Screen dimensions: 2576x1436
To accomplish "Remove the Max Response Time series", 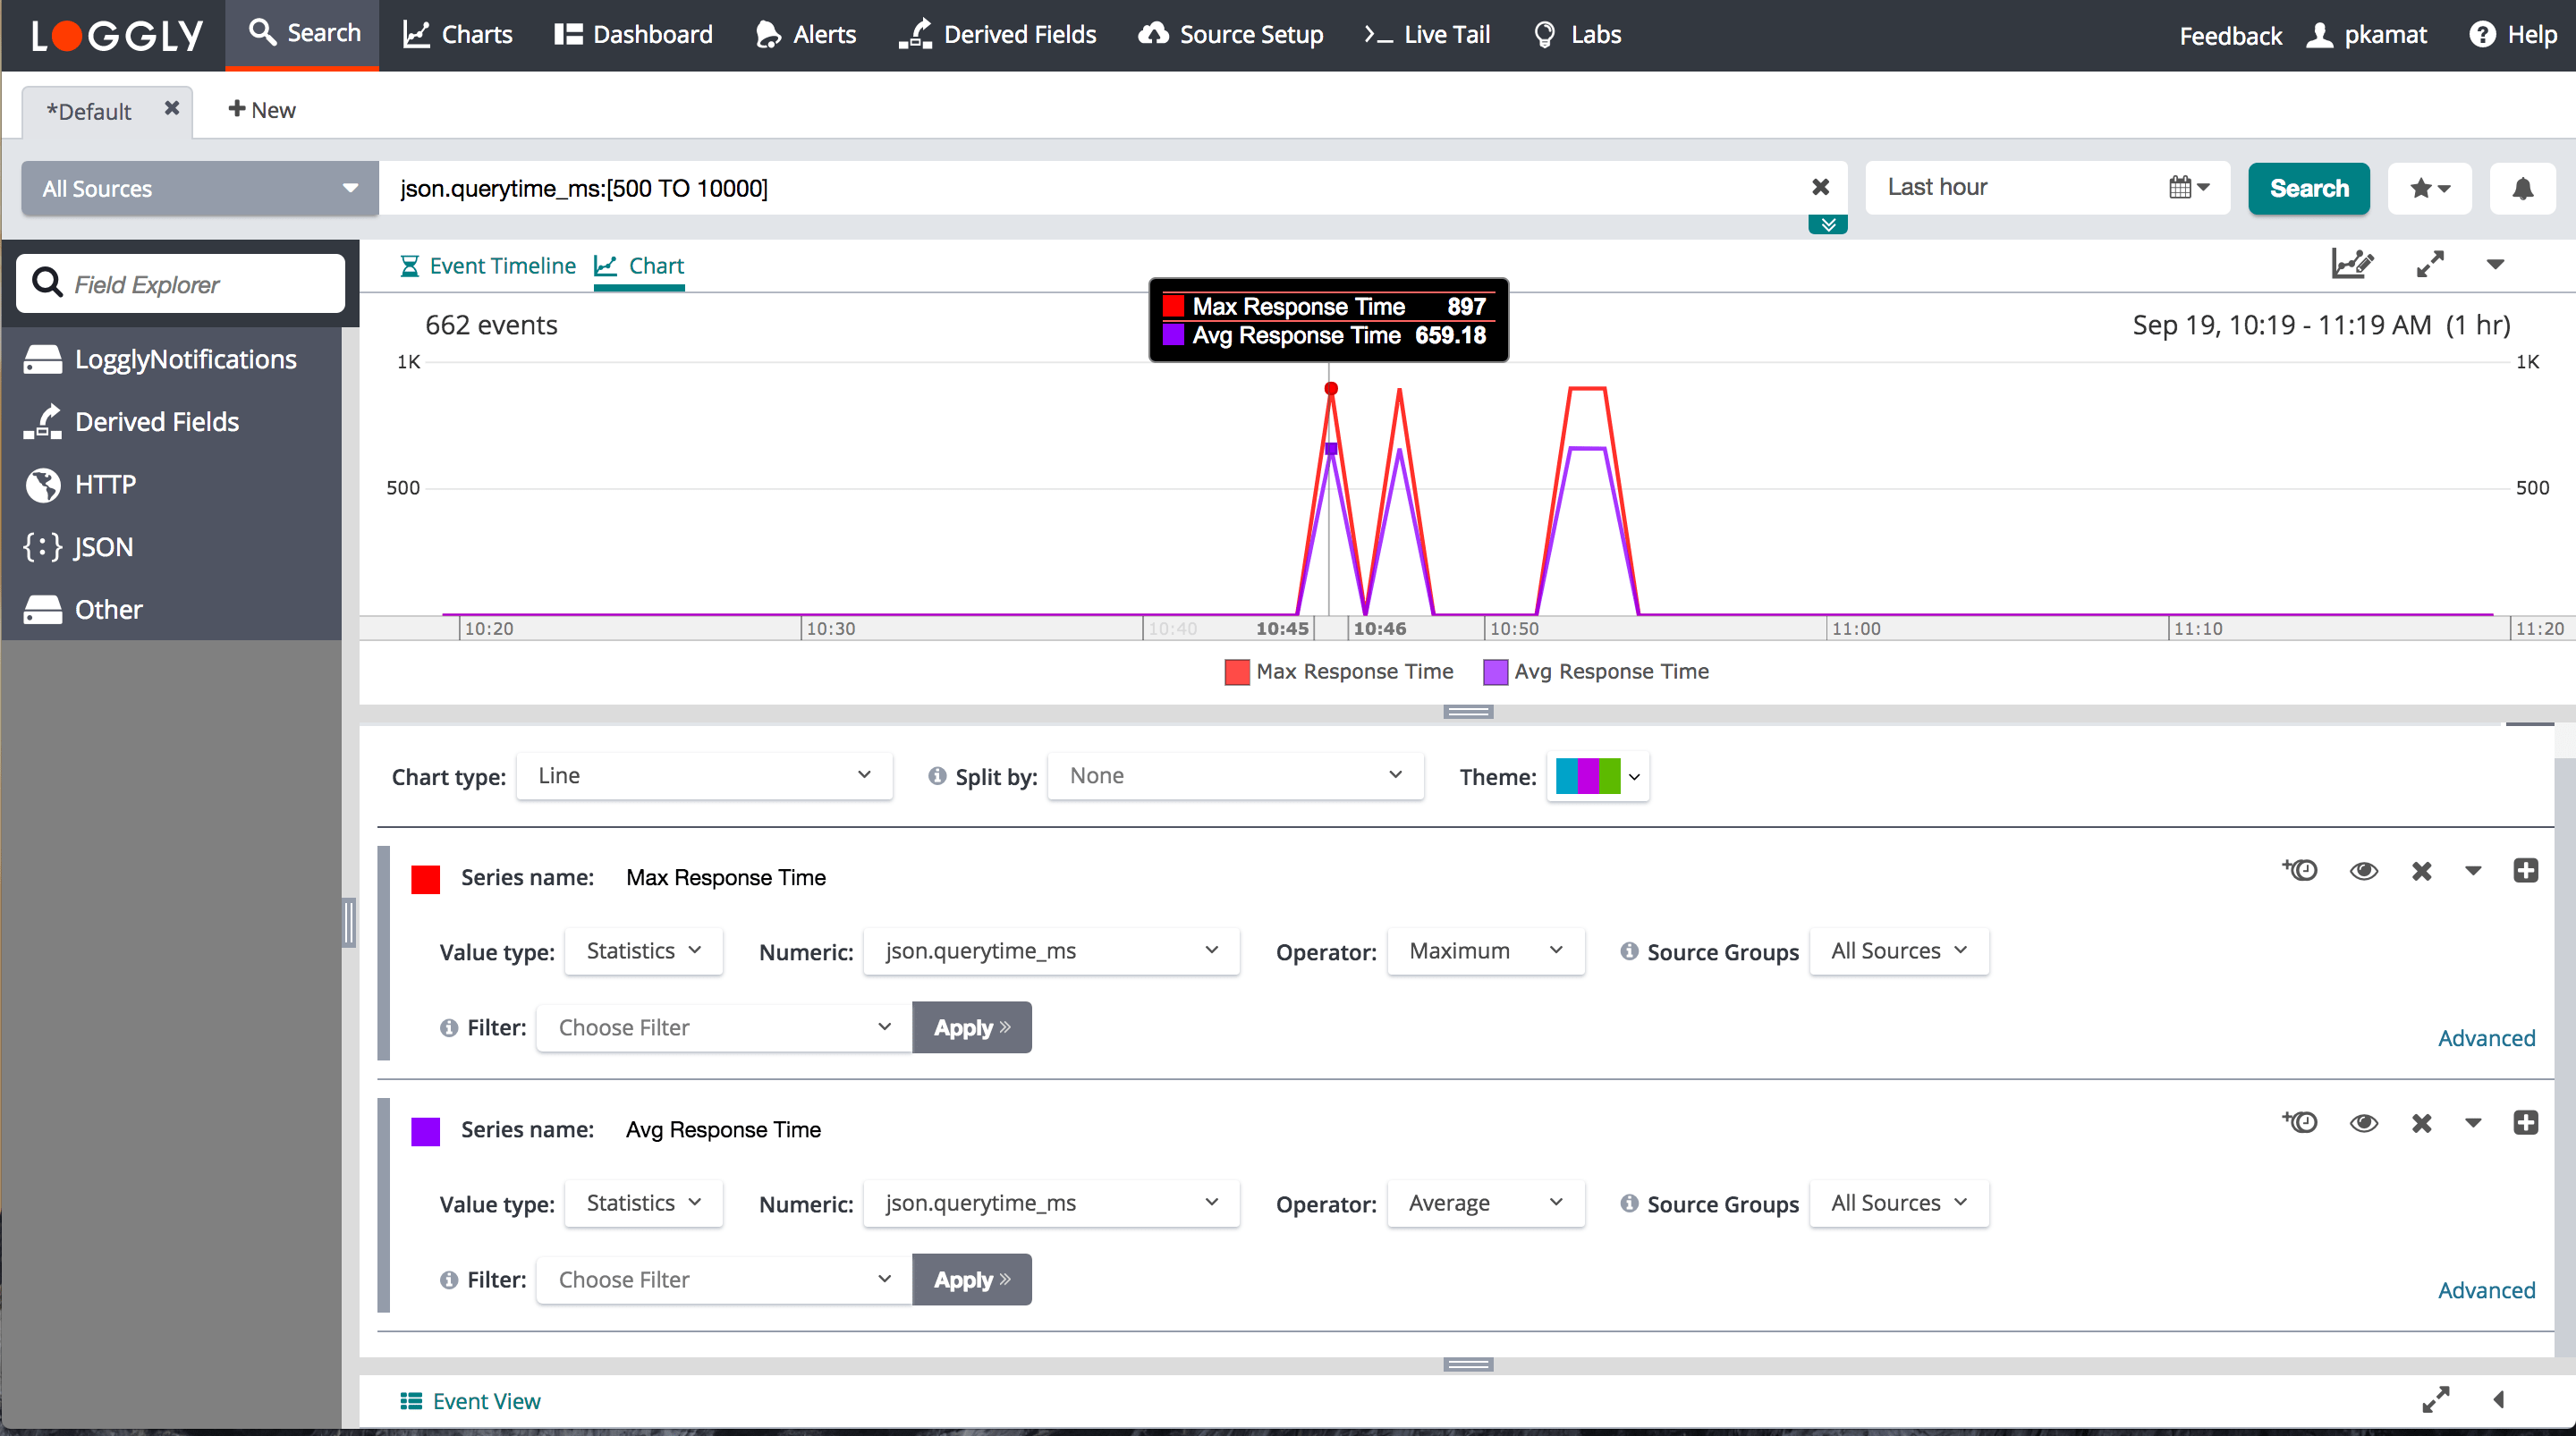I will 2421,871.
